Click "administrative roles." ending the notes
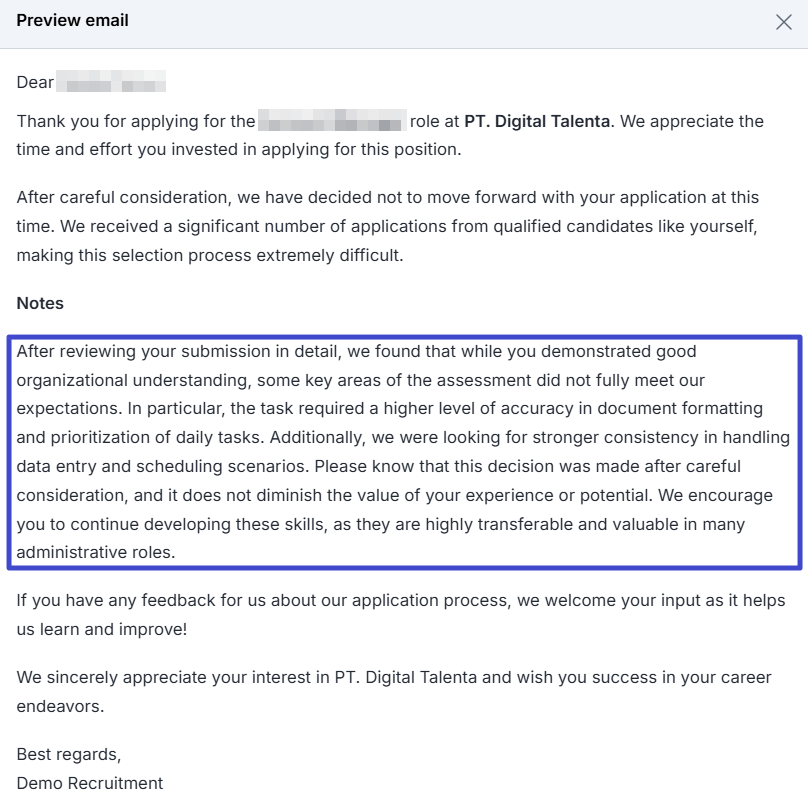Screen dimensions: 808x807 point(96,552)
